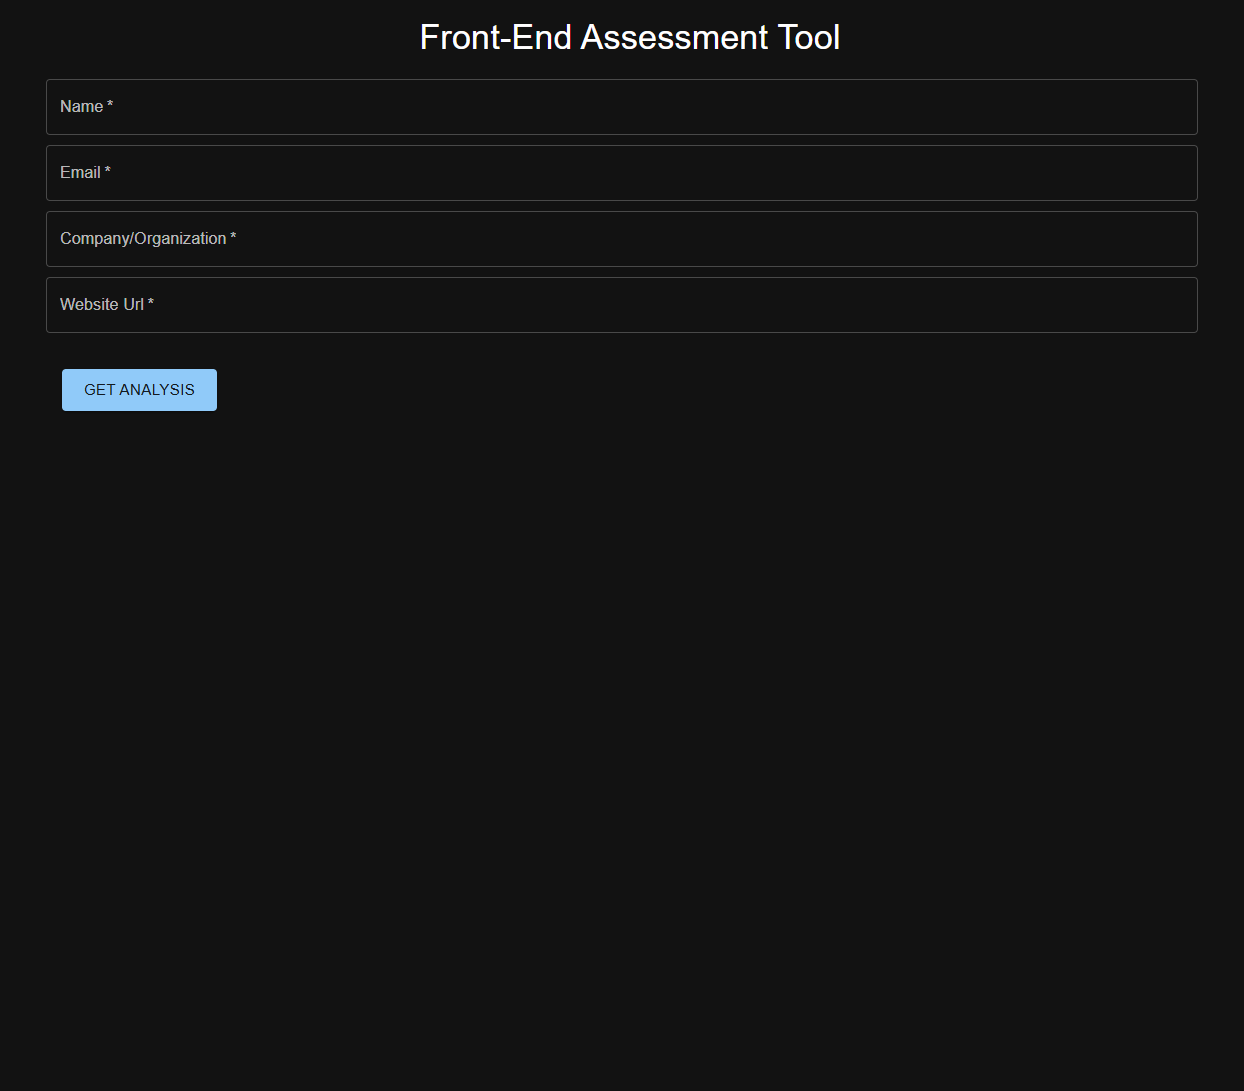Click the asterisk after Website Url
The height and width of the screenshot is (1091, 1244).
point(151,303)
